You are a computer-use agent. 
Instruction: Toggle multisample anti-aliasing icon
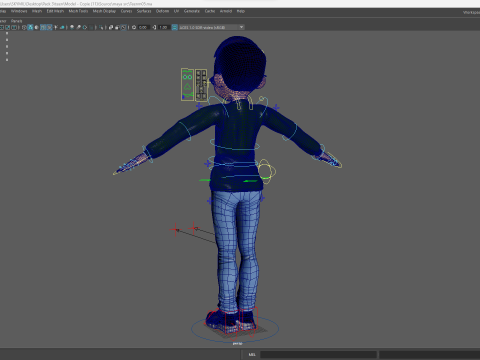pos(85,27)
